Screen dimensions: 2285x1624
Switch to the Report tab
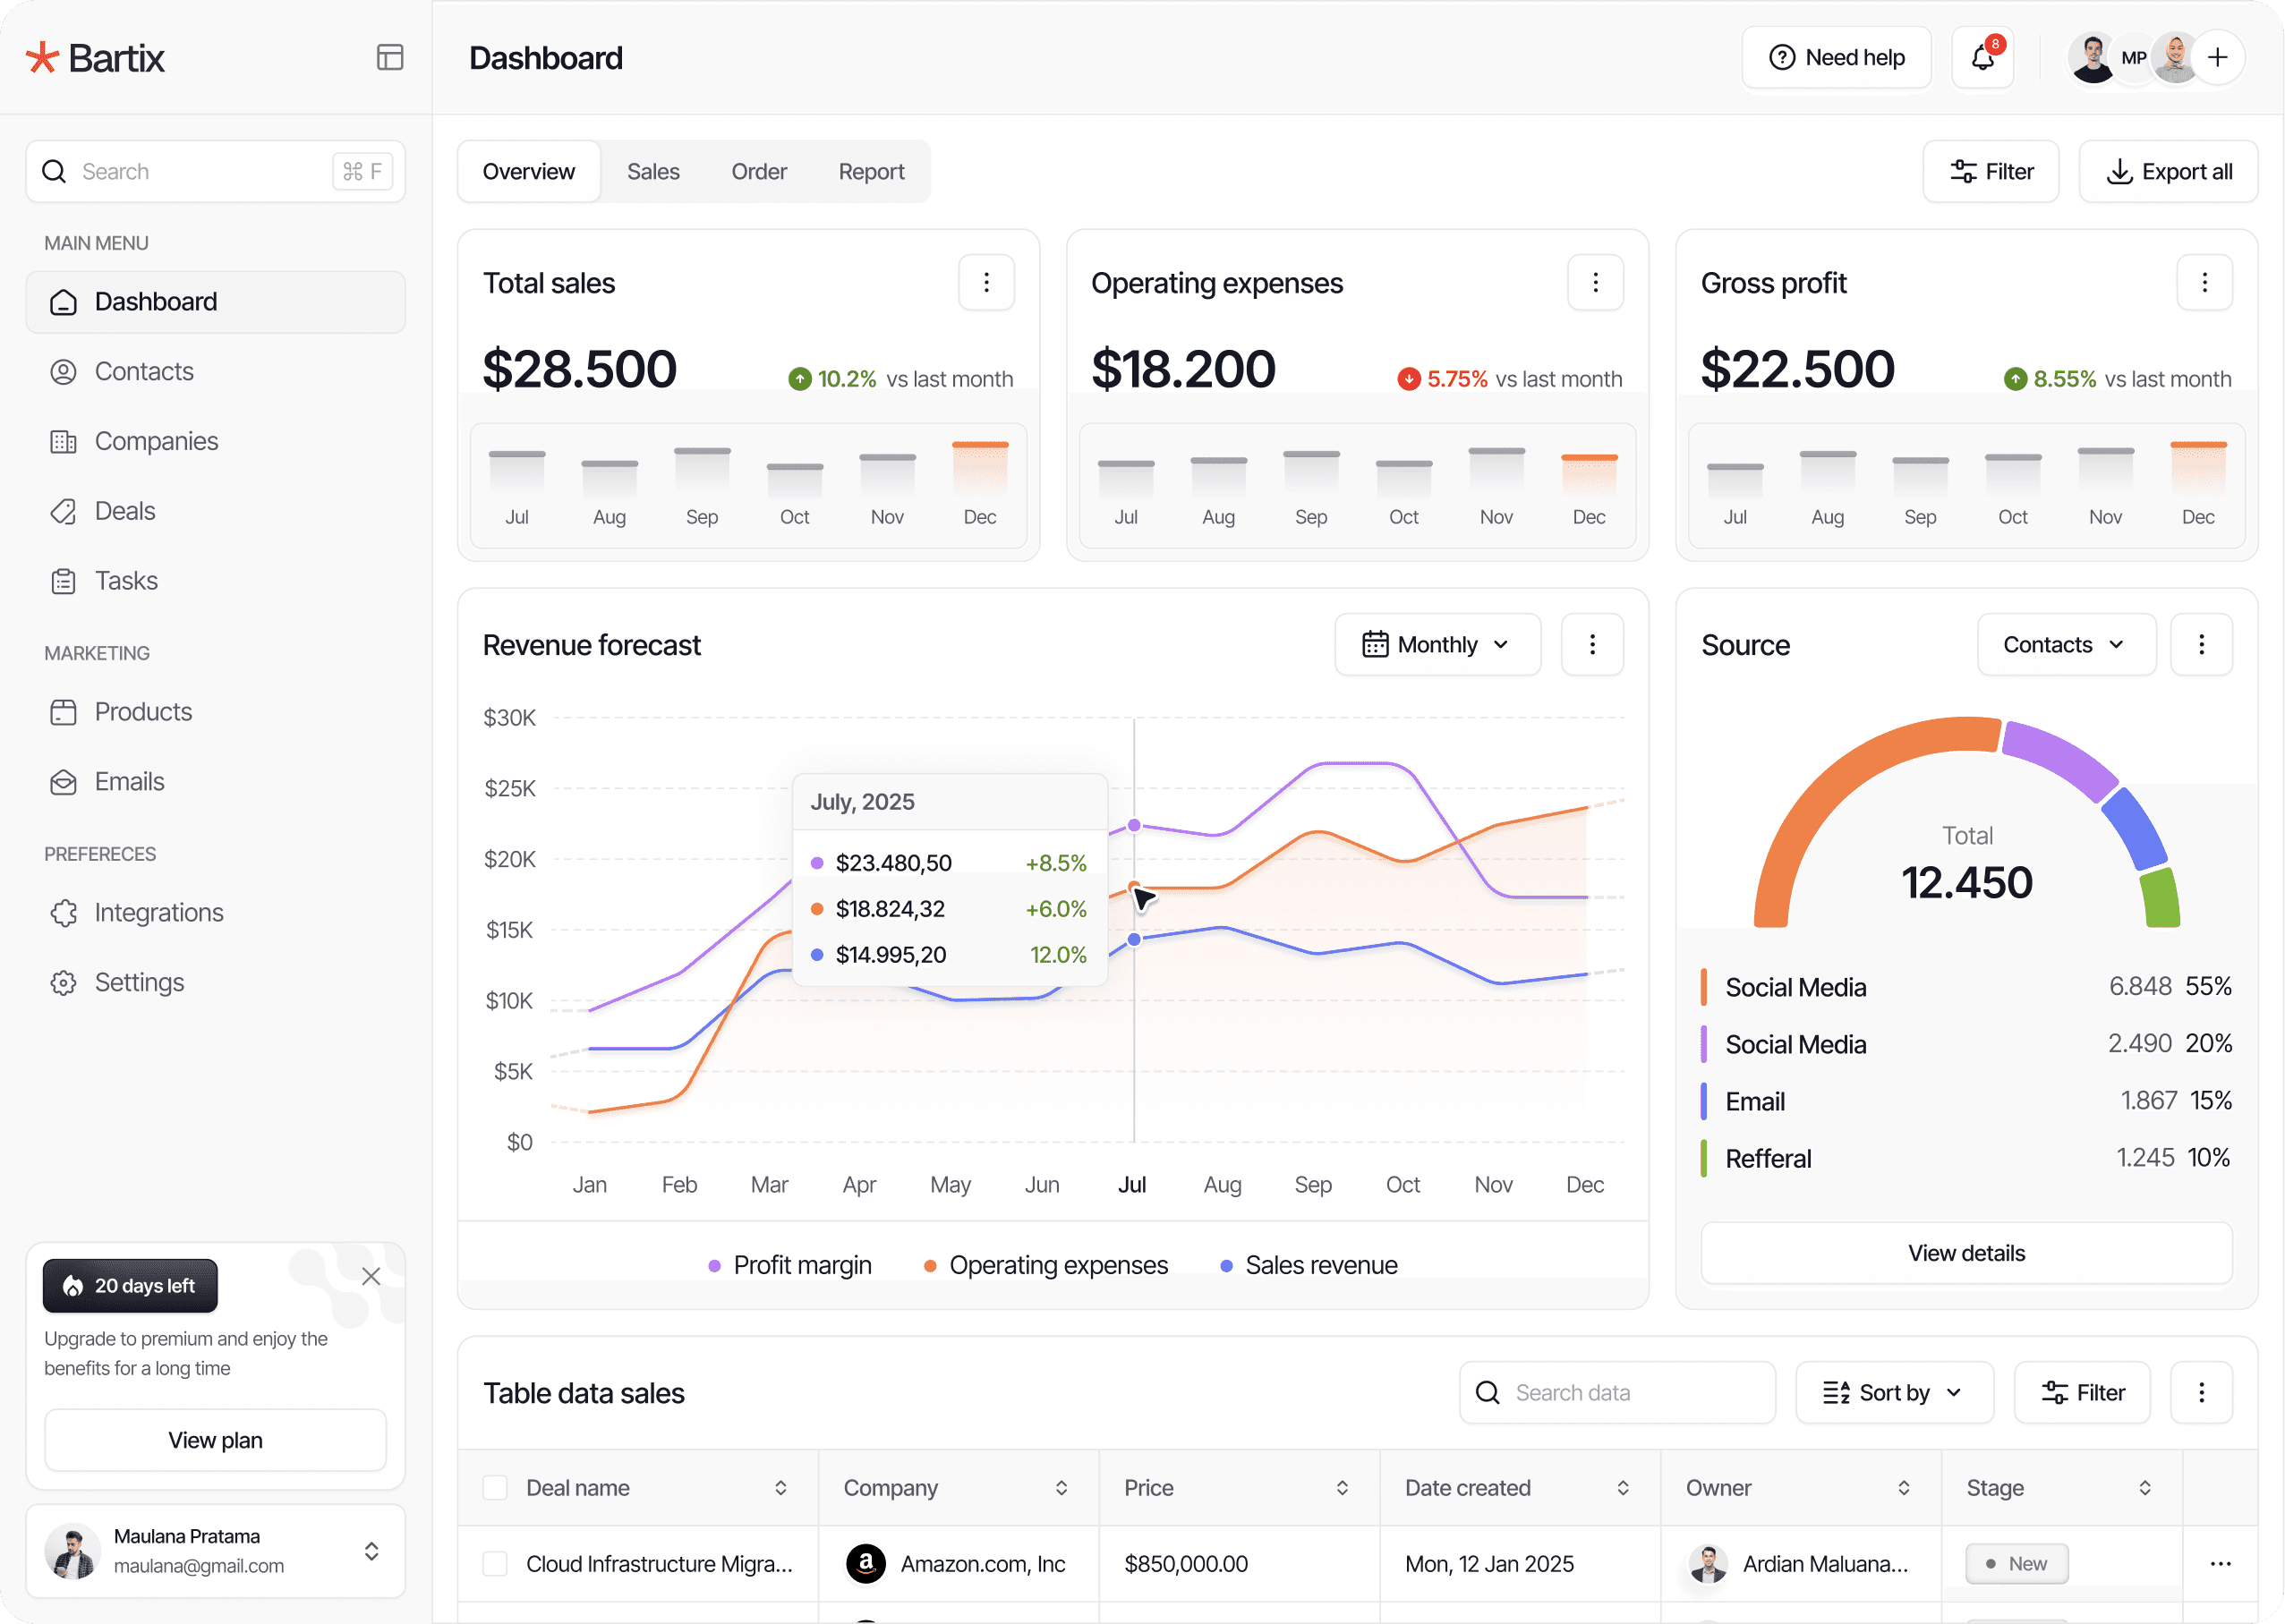871,172
